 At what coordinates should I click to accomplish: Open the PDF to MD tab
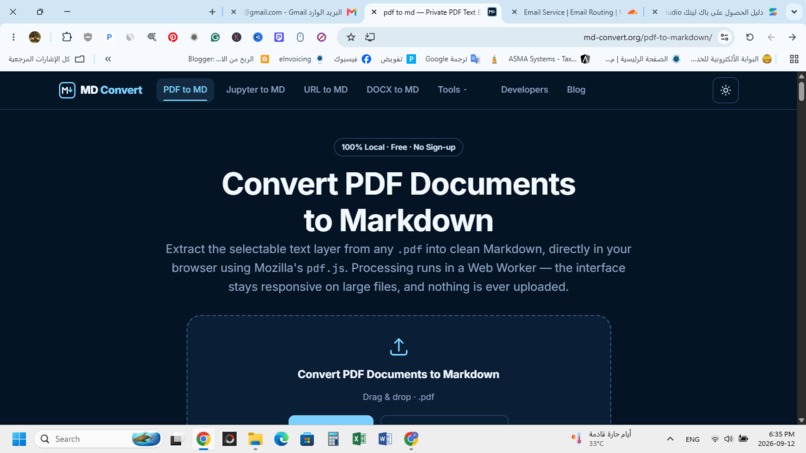point(185,90)
